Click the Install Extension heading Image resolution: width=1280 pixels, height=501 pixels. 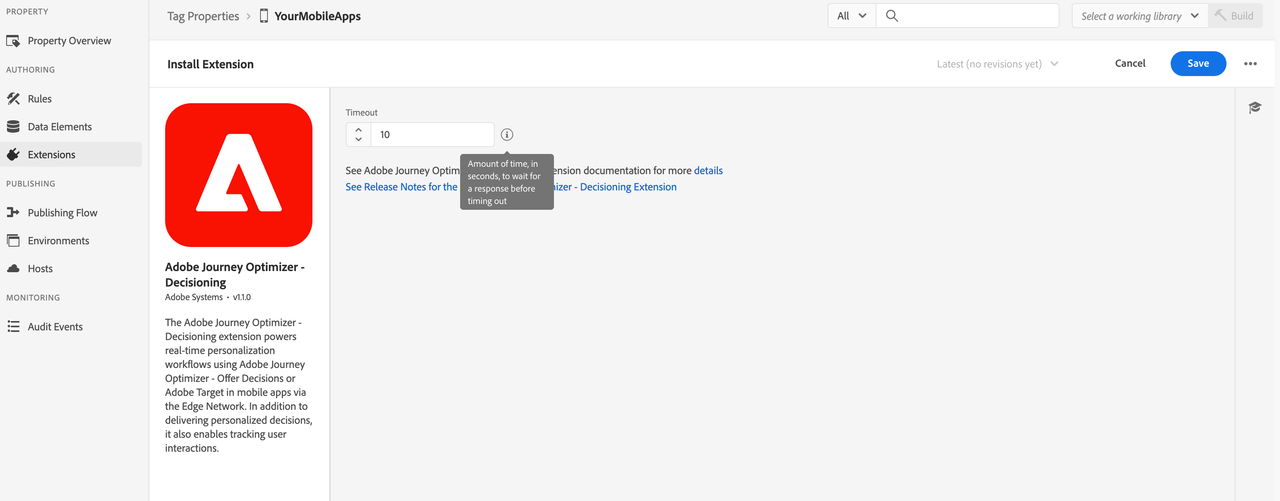coord(211,64)
